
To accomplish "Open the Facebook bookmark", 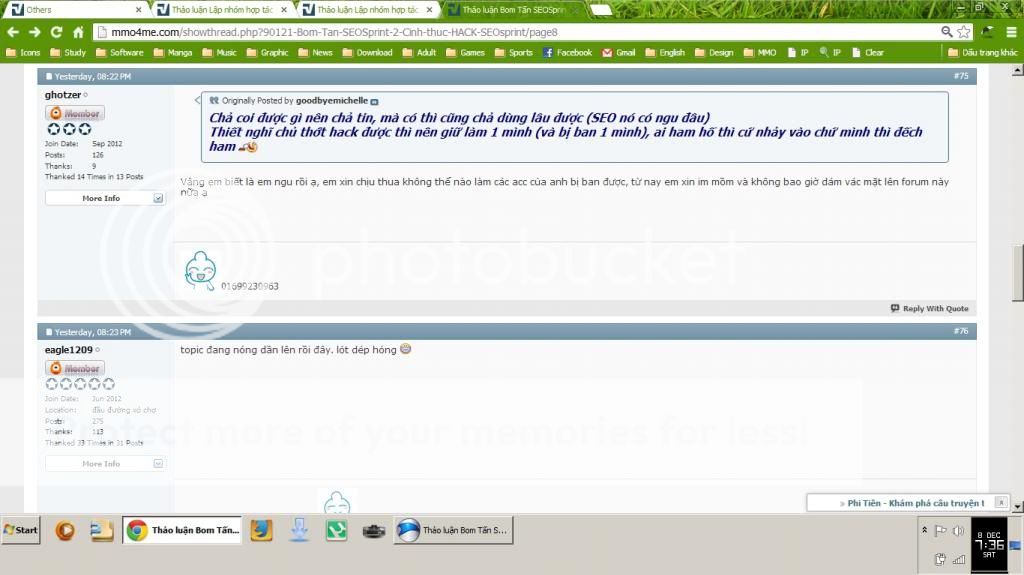I will 567,53.
